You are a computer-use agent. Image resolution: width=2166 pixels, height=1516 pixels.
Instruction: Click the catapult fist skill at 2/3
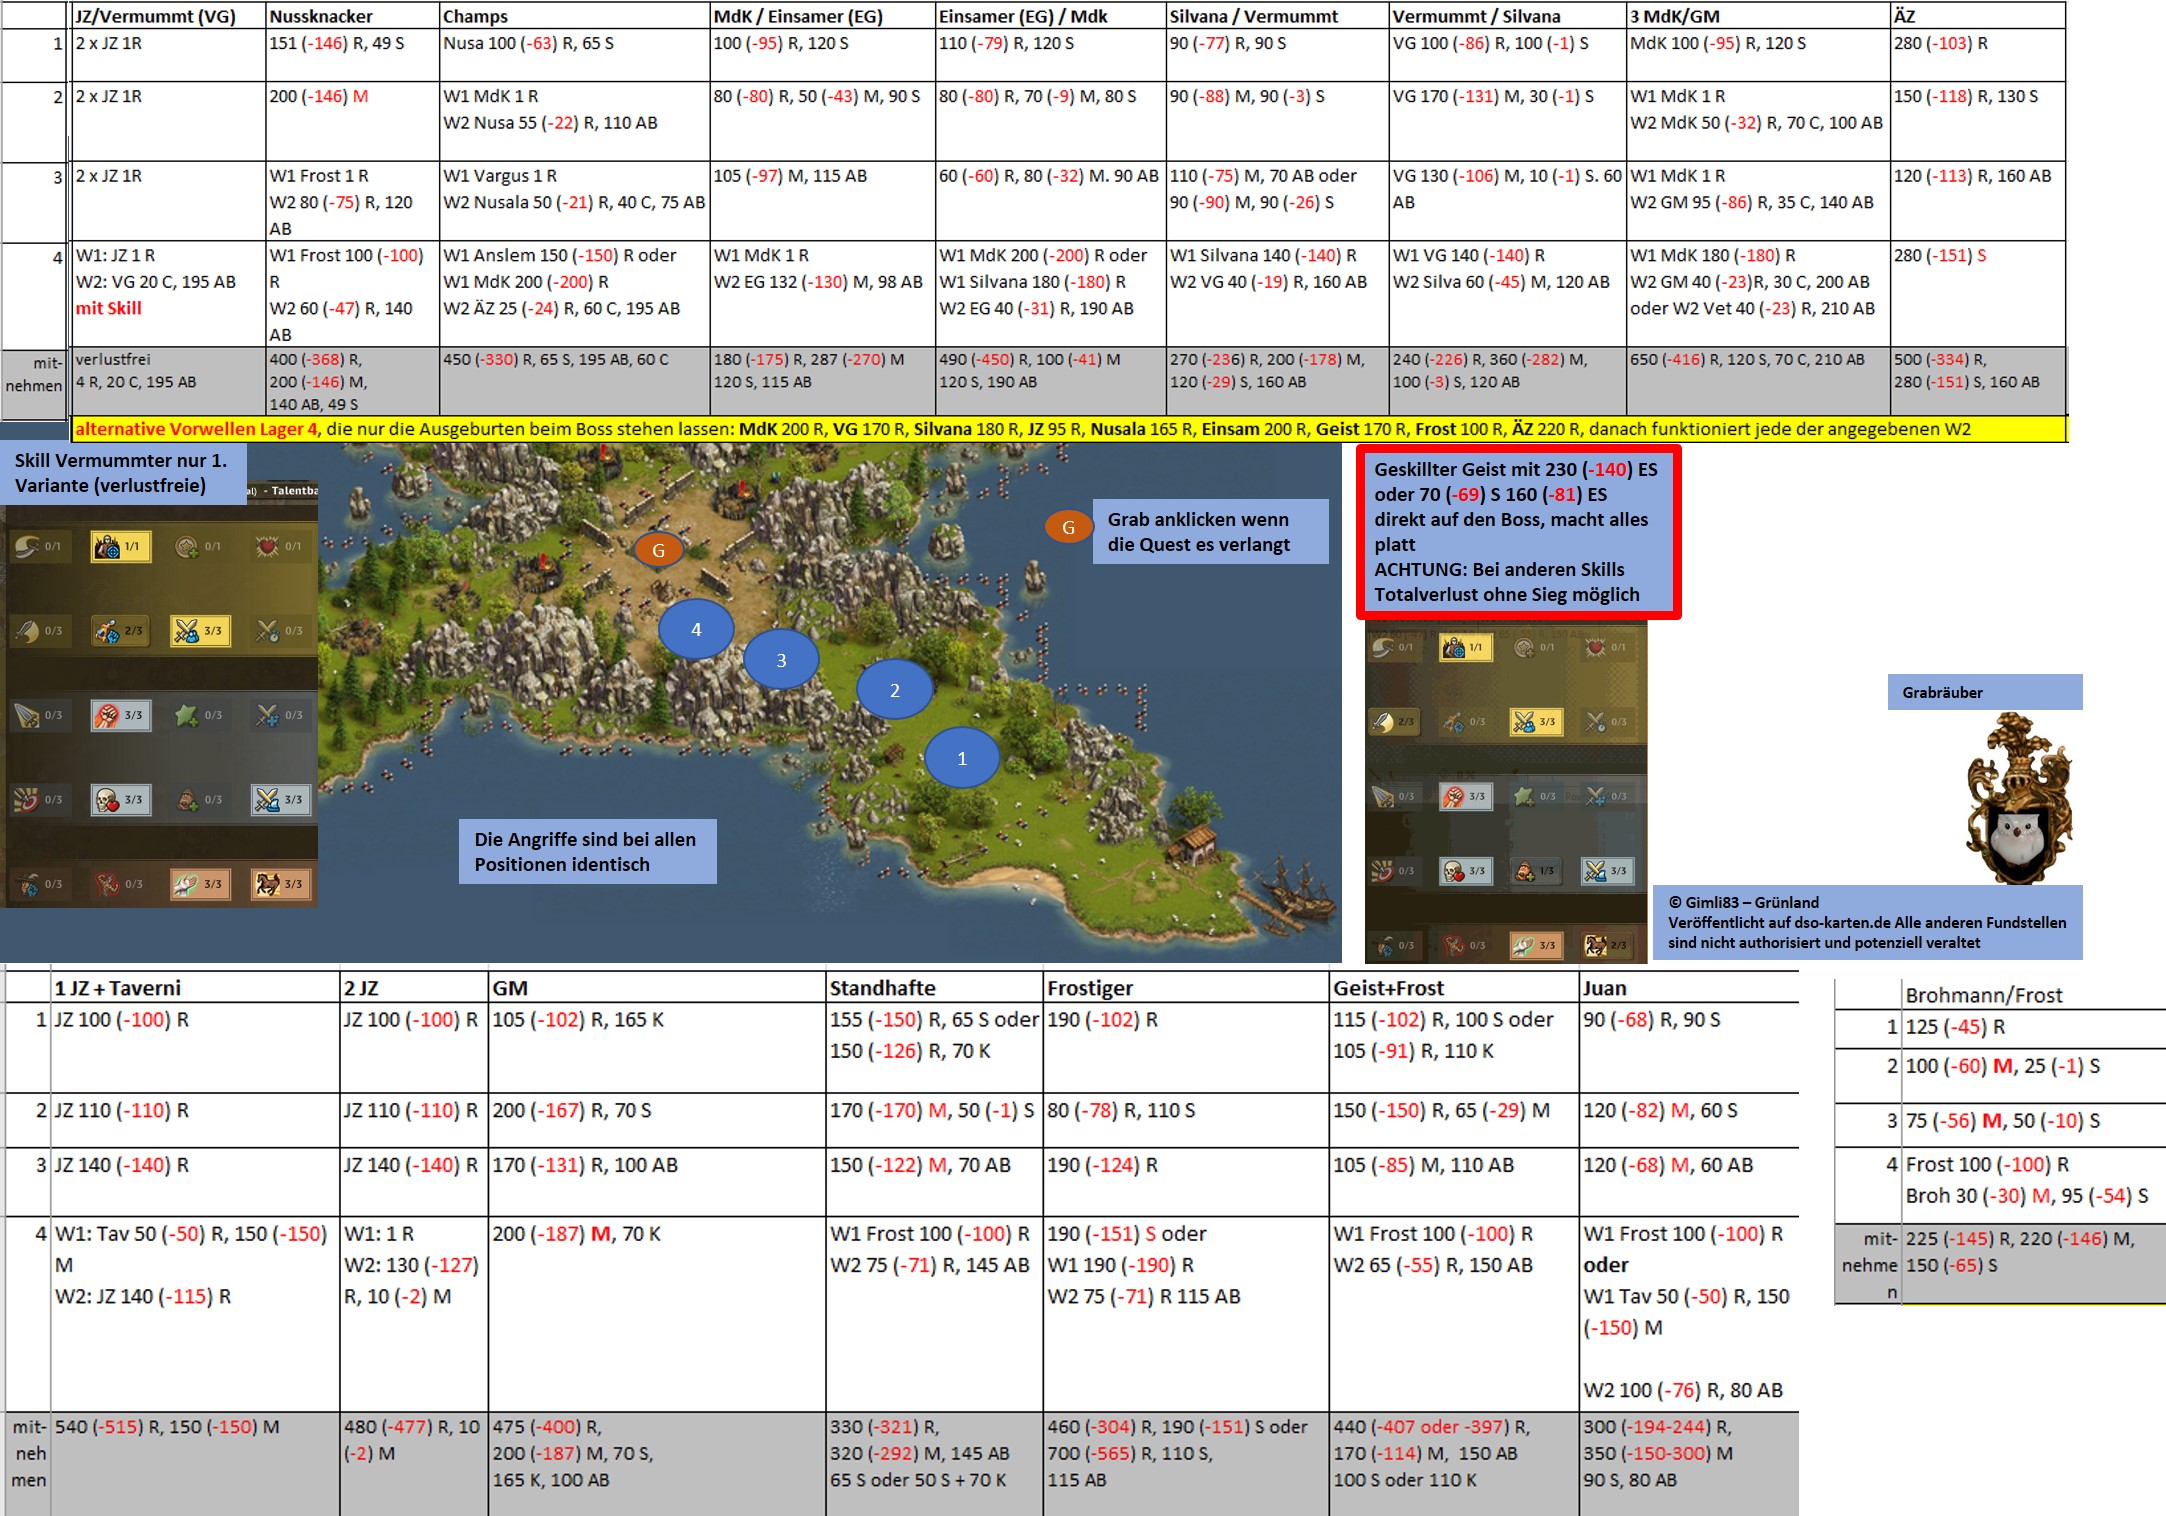(120, 631)
